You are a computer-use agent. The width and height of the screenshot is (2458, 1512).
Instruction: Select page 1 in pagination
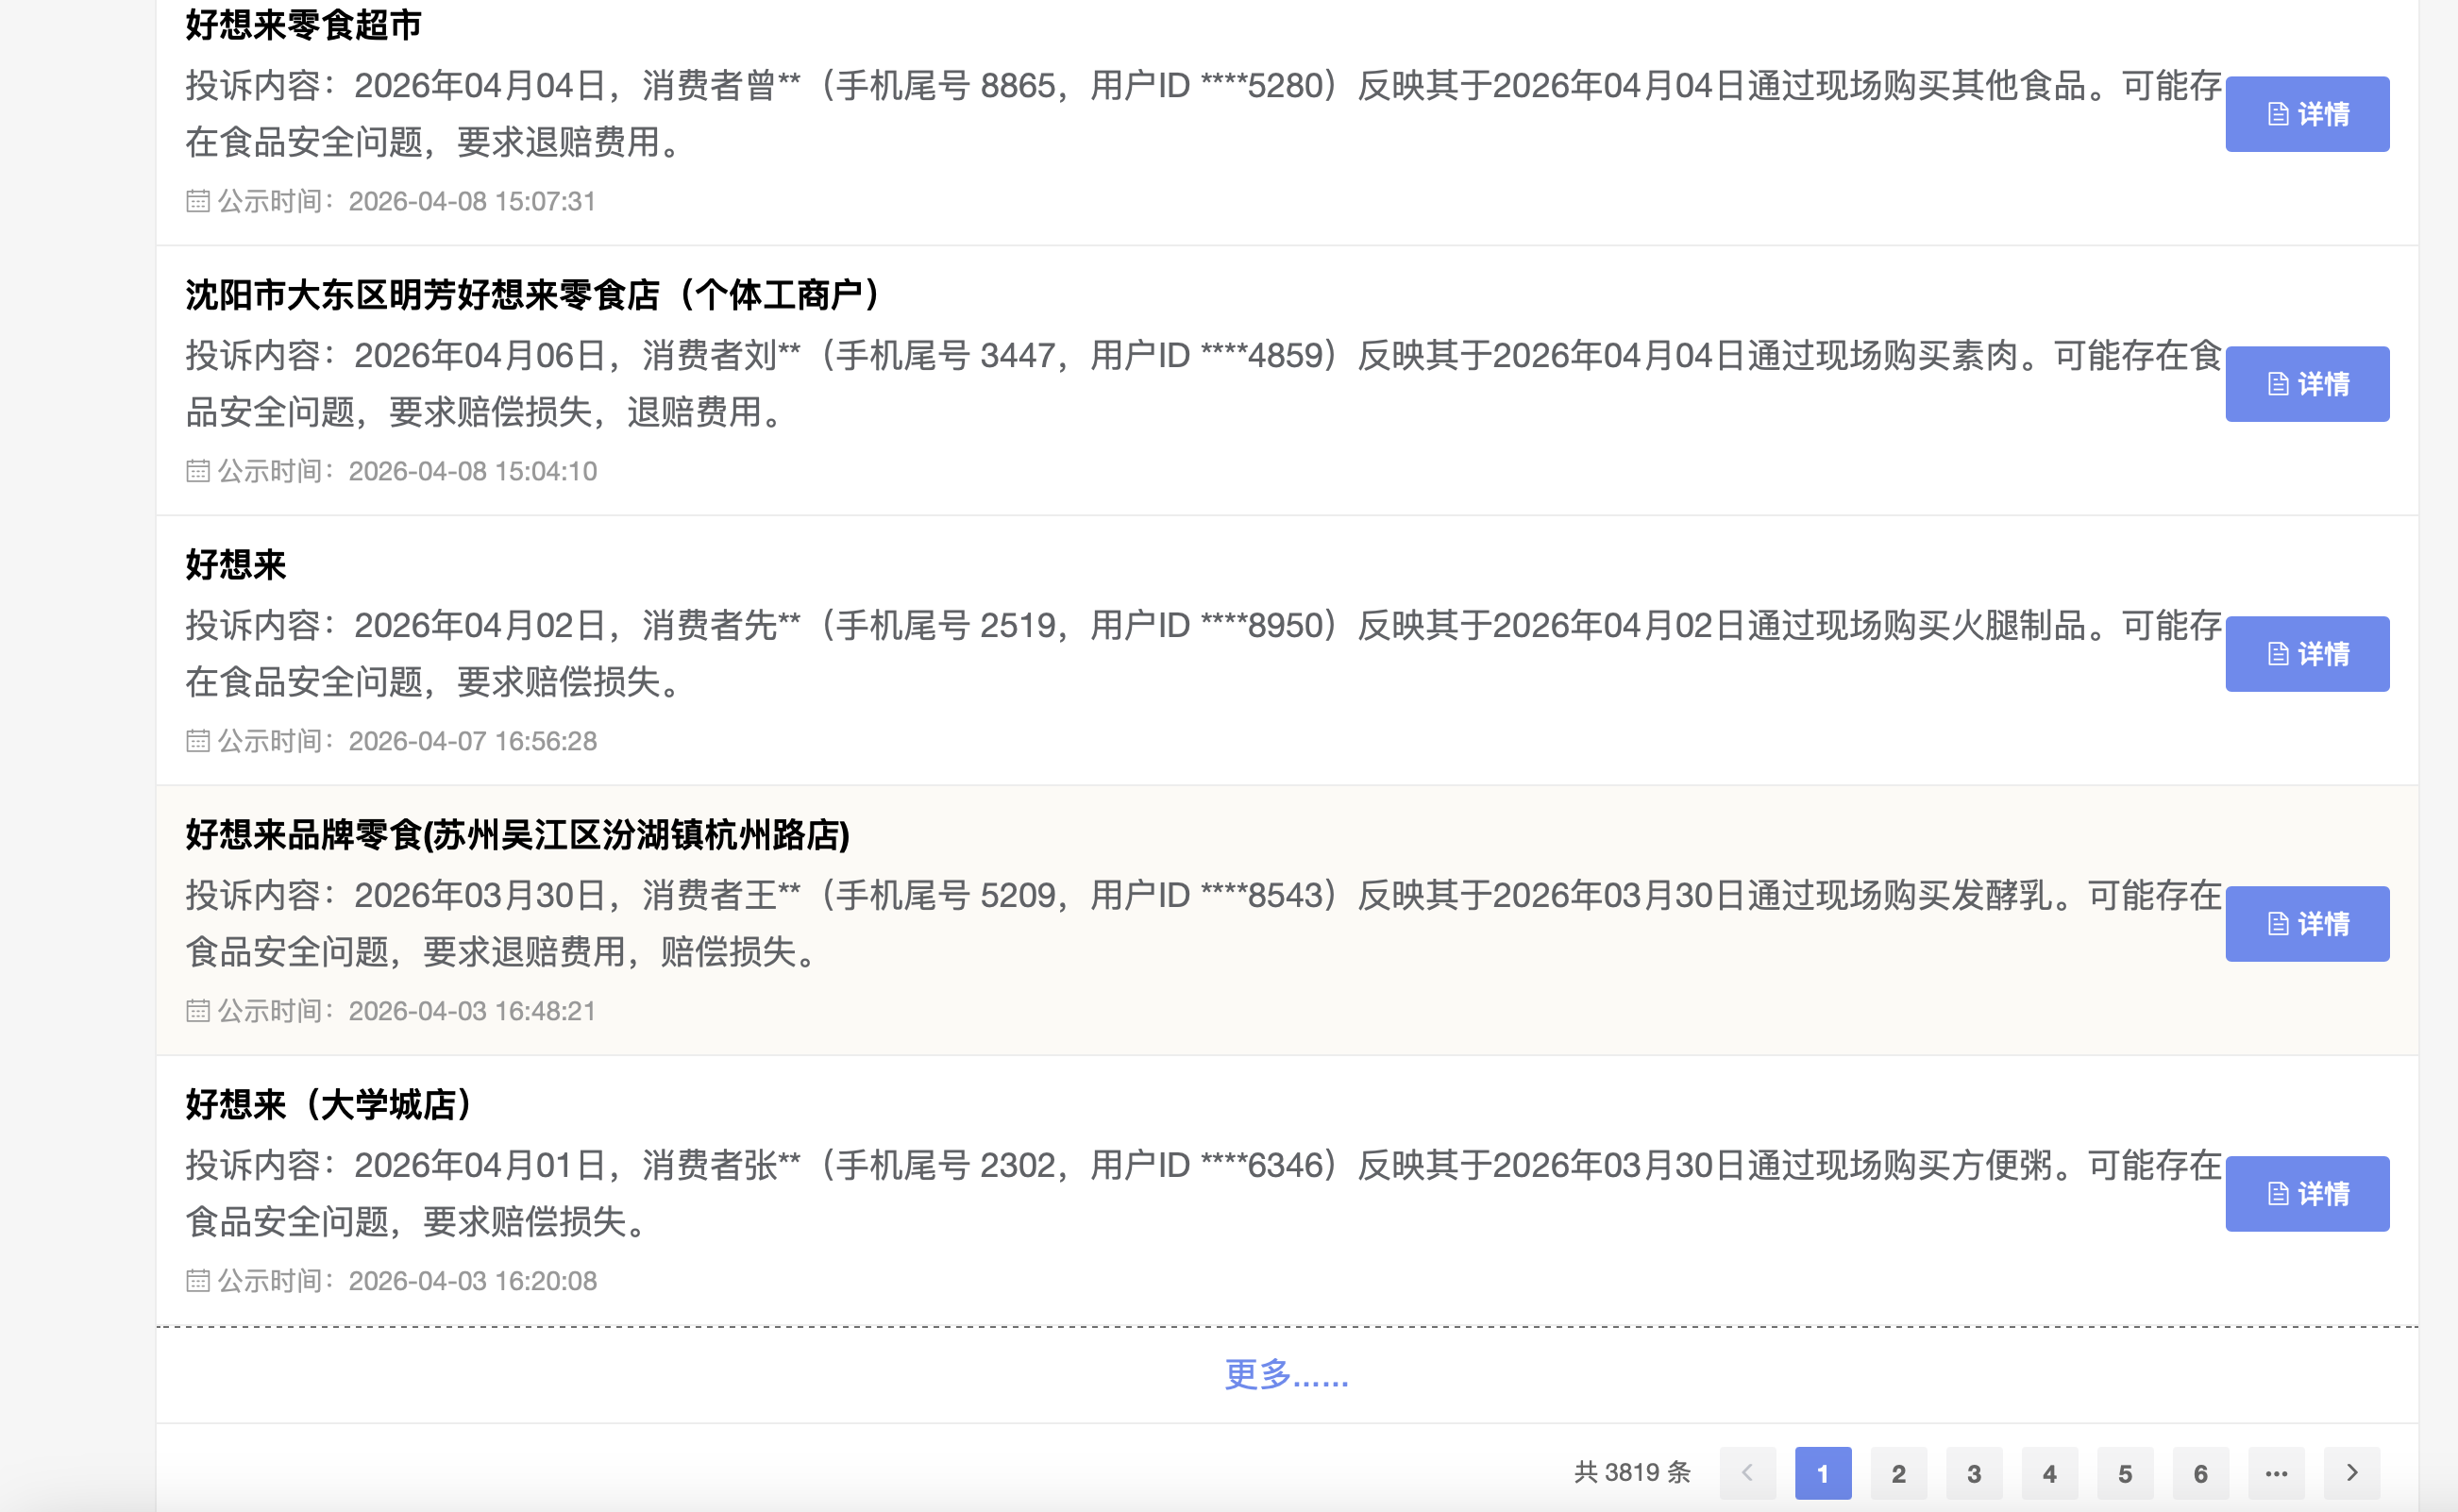(1822, 1473)
